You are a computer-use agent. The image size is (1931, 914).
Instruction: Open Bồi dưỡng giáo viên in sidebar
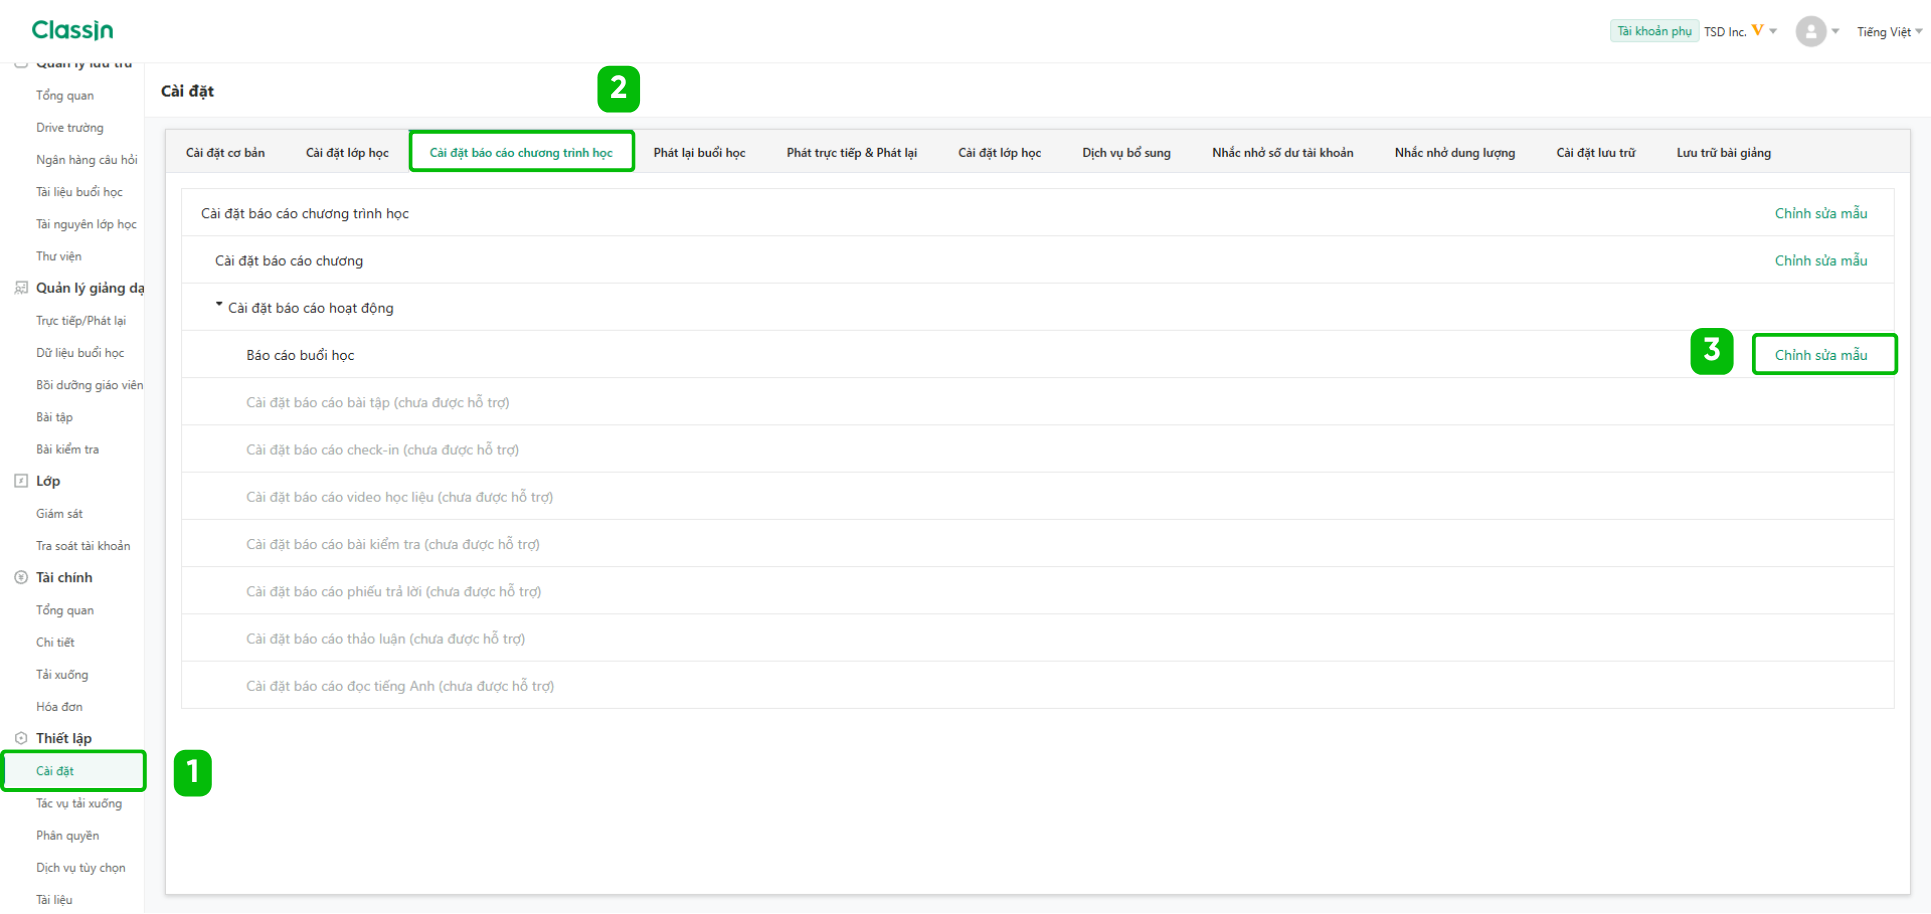tap(89, 385)
